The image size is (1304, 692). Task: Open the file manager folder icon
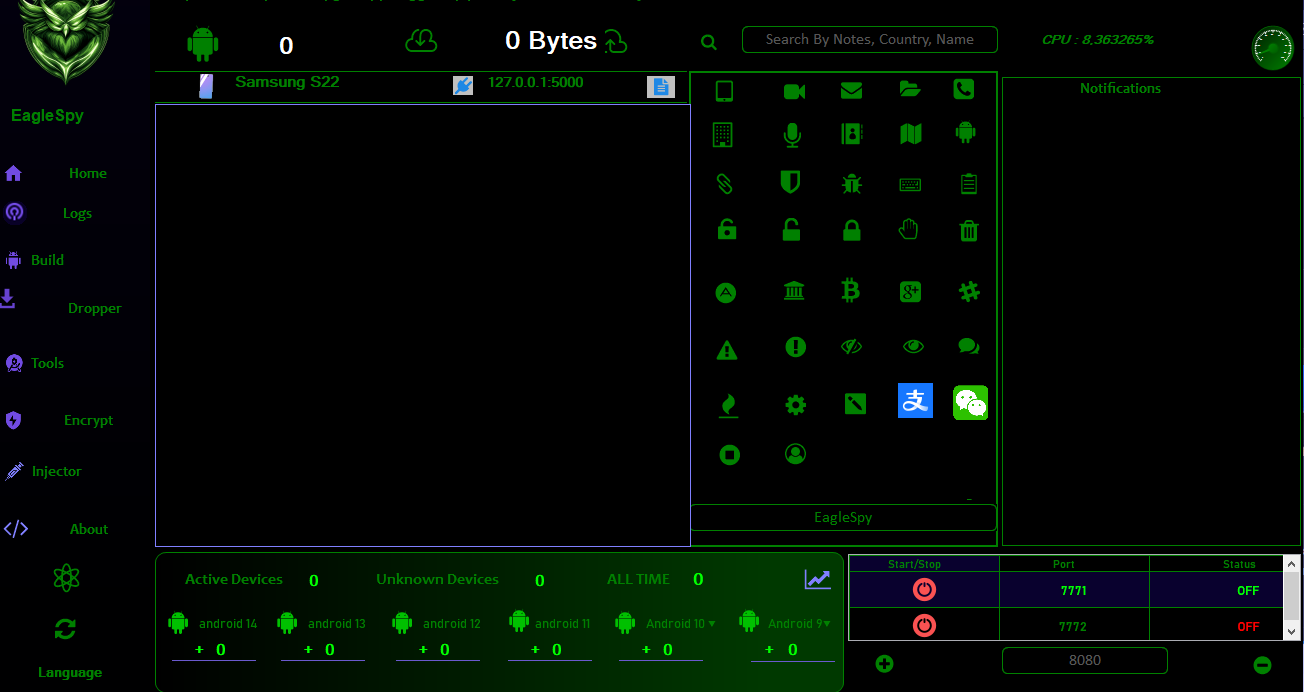coord(910,89)
